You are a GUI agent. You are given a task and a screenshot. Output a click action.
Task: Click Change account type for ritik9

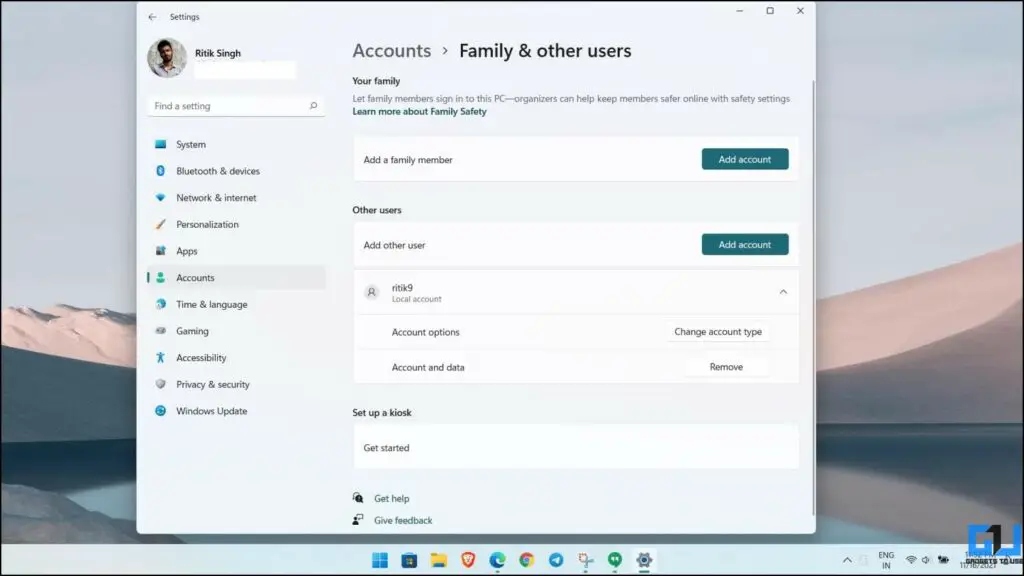(718, 331)
